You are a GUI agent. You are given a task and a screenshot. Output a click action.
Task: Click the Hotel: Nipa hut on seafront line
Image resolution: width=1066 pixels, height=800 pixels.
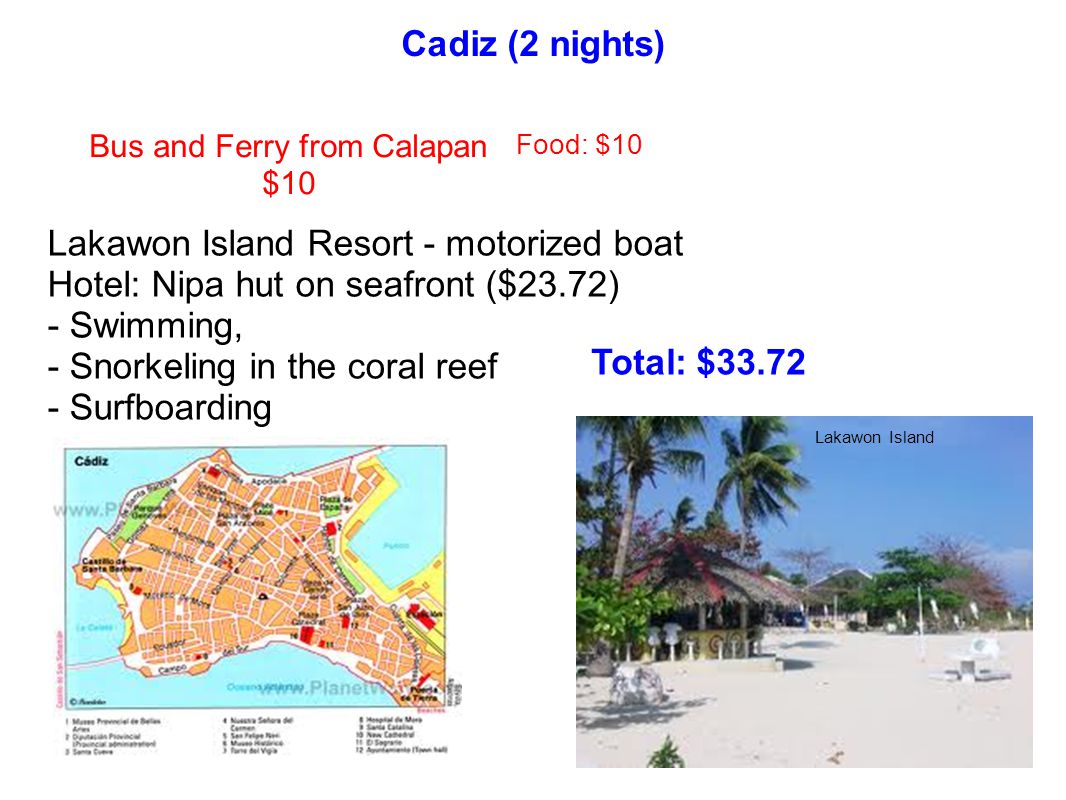[x=333, y=284]
